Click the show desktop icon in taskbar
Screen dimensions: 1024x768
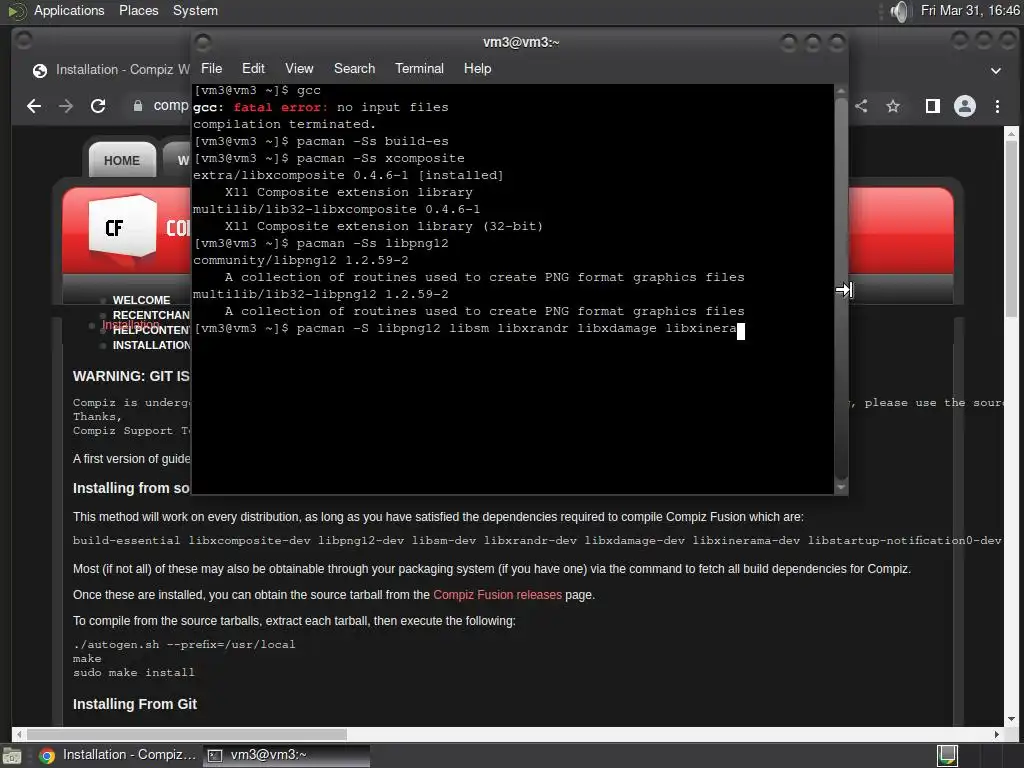tap(12, 756)
